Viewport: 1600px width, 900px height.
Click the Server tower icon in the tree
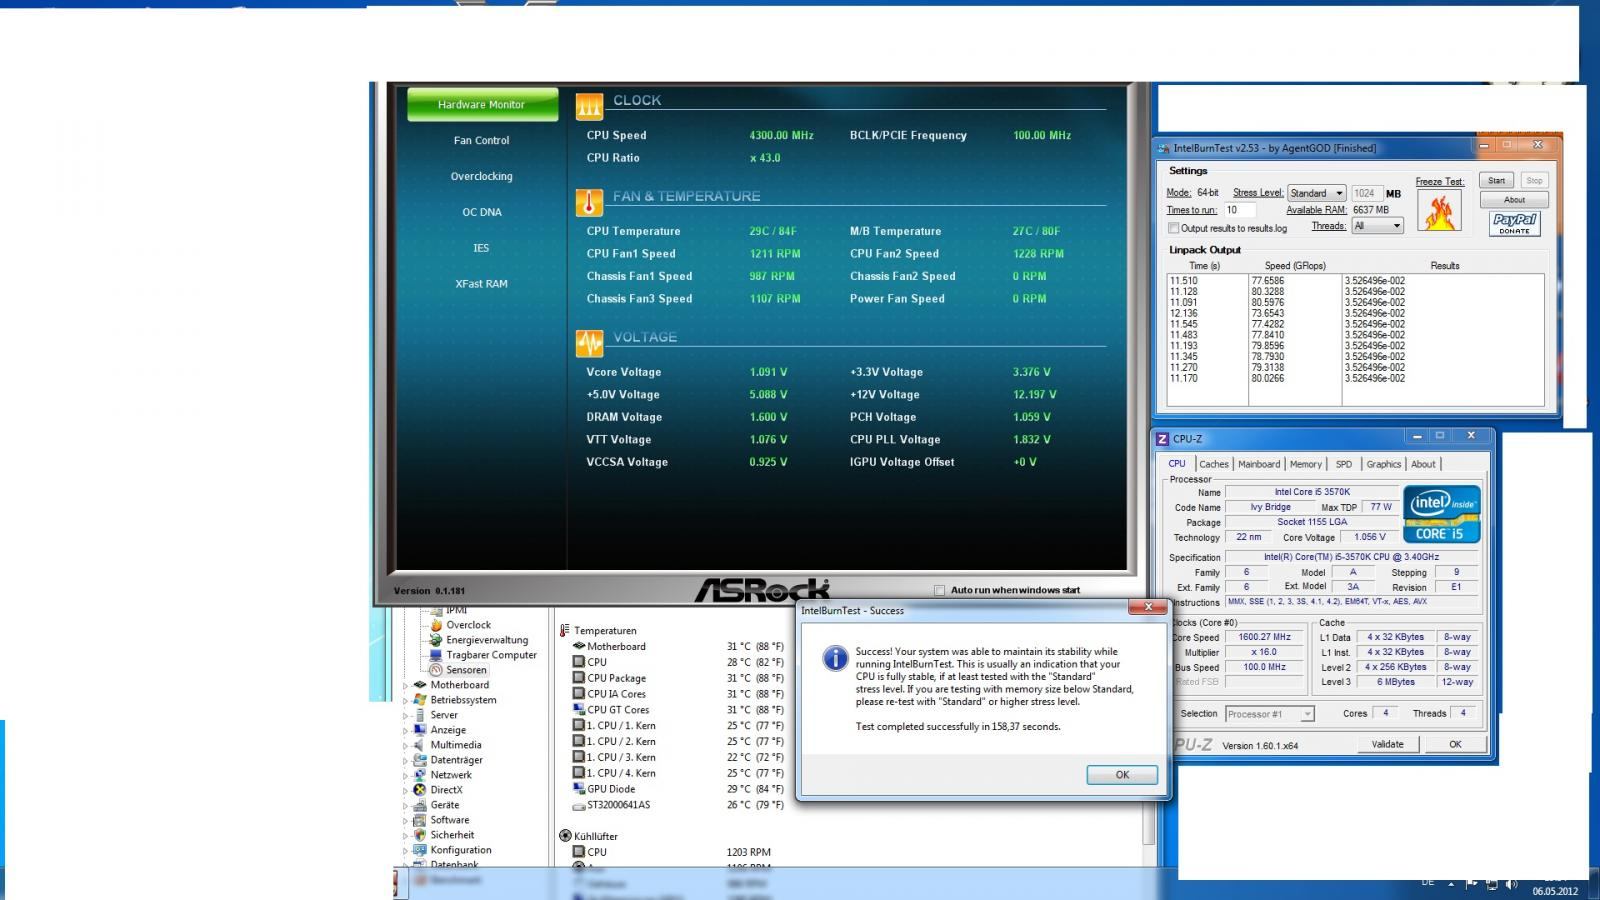point(420,715)
